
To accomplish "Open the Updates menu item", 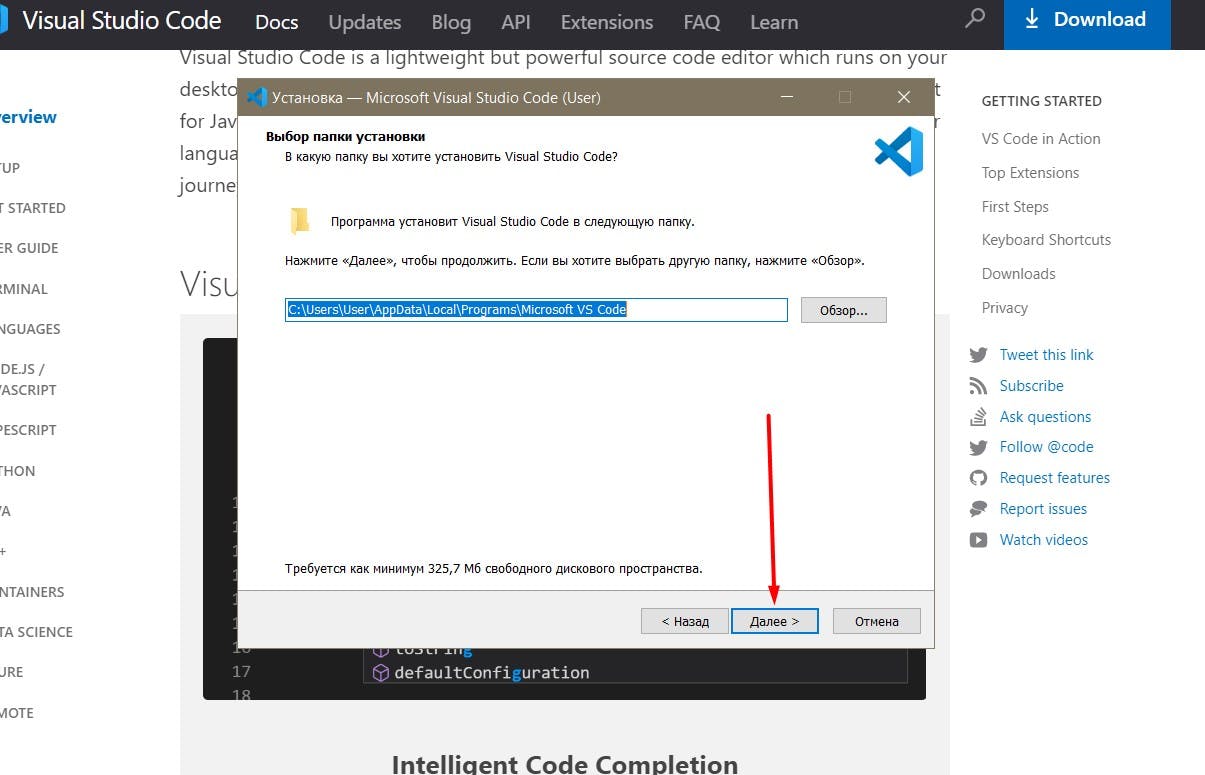I will point(365,22).
